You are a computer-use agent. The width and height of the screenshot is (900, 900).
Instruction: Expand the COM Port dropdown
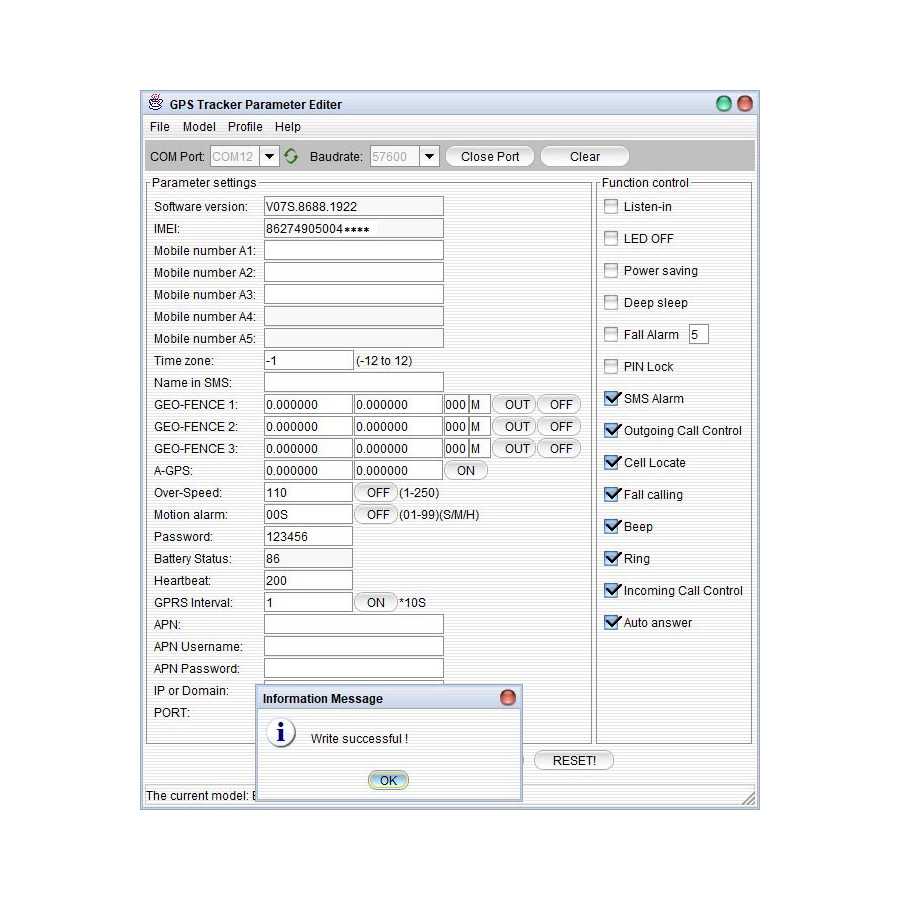(269, 156)
